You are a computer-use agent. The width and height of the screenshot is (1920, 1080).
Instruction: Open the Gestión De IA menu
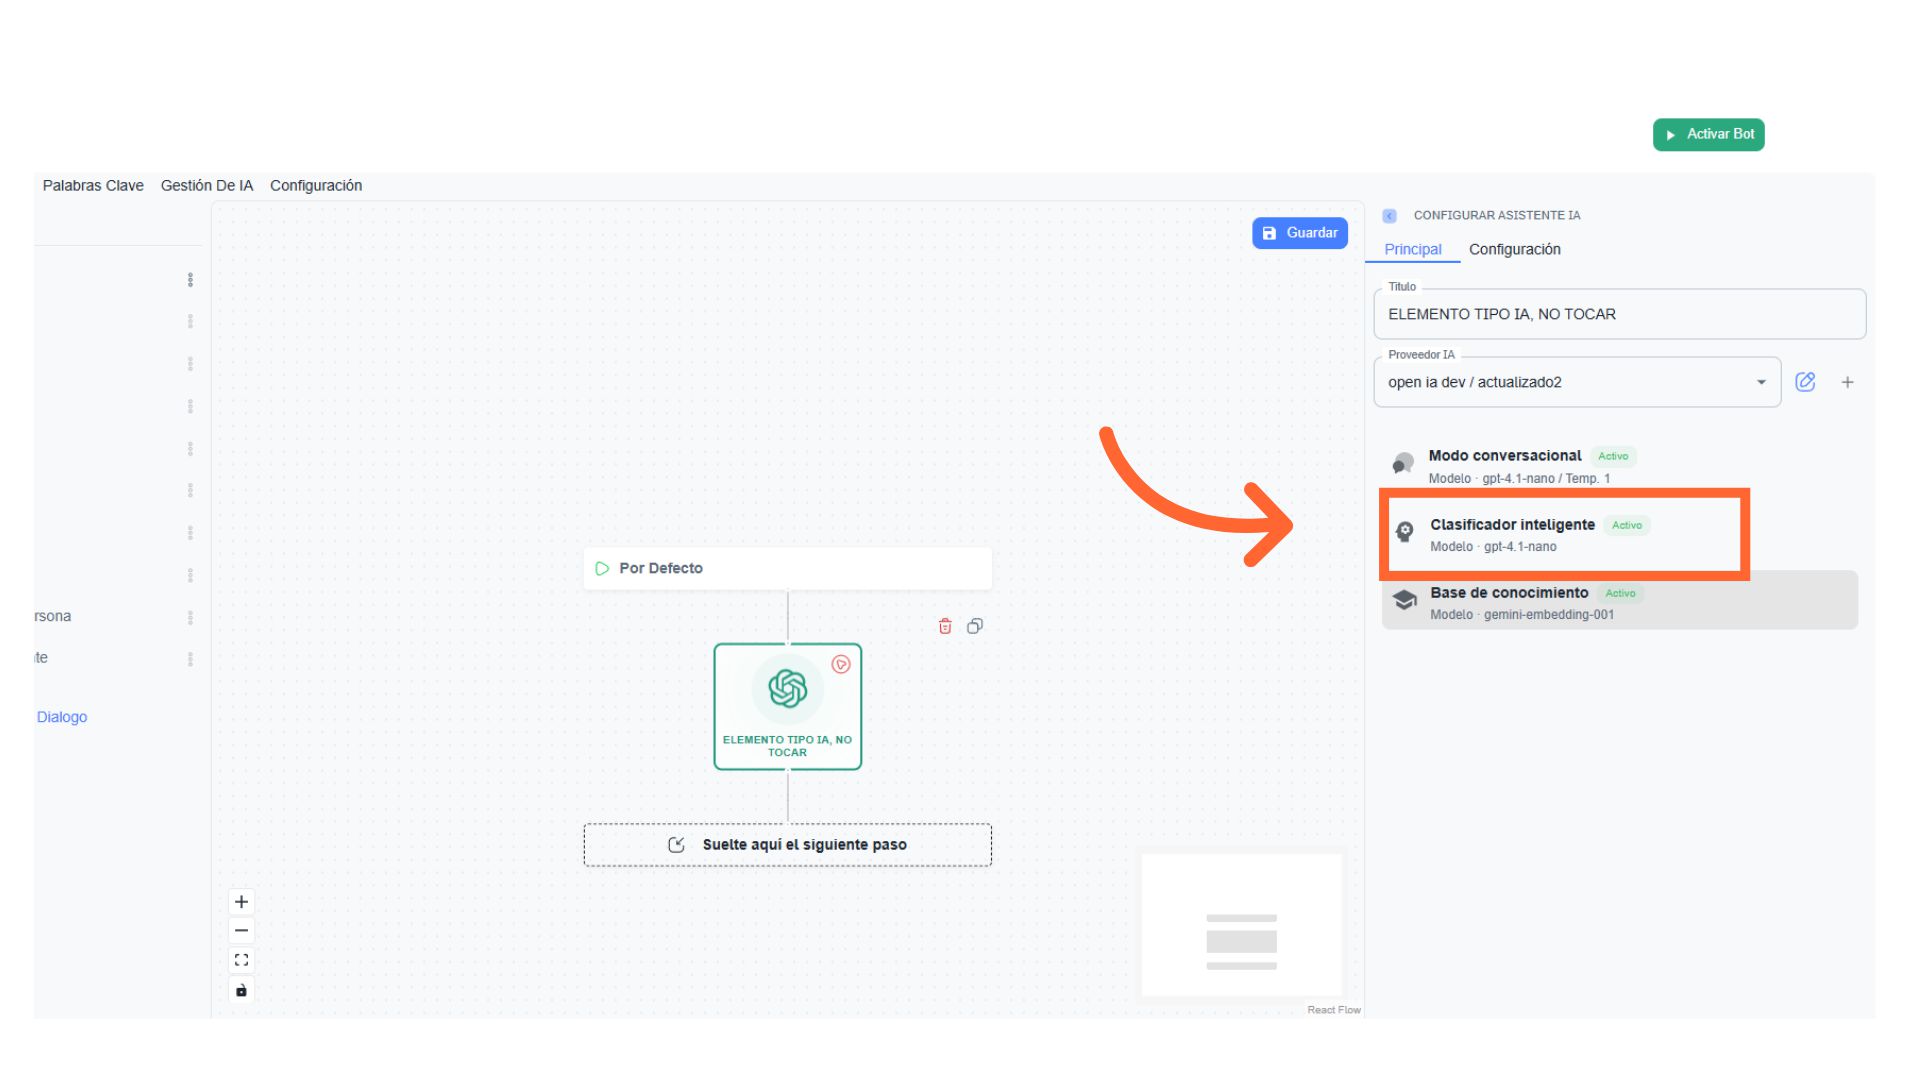[207, 186]
